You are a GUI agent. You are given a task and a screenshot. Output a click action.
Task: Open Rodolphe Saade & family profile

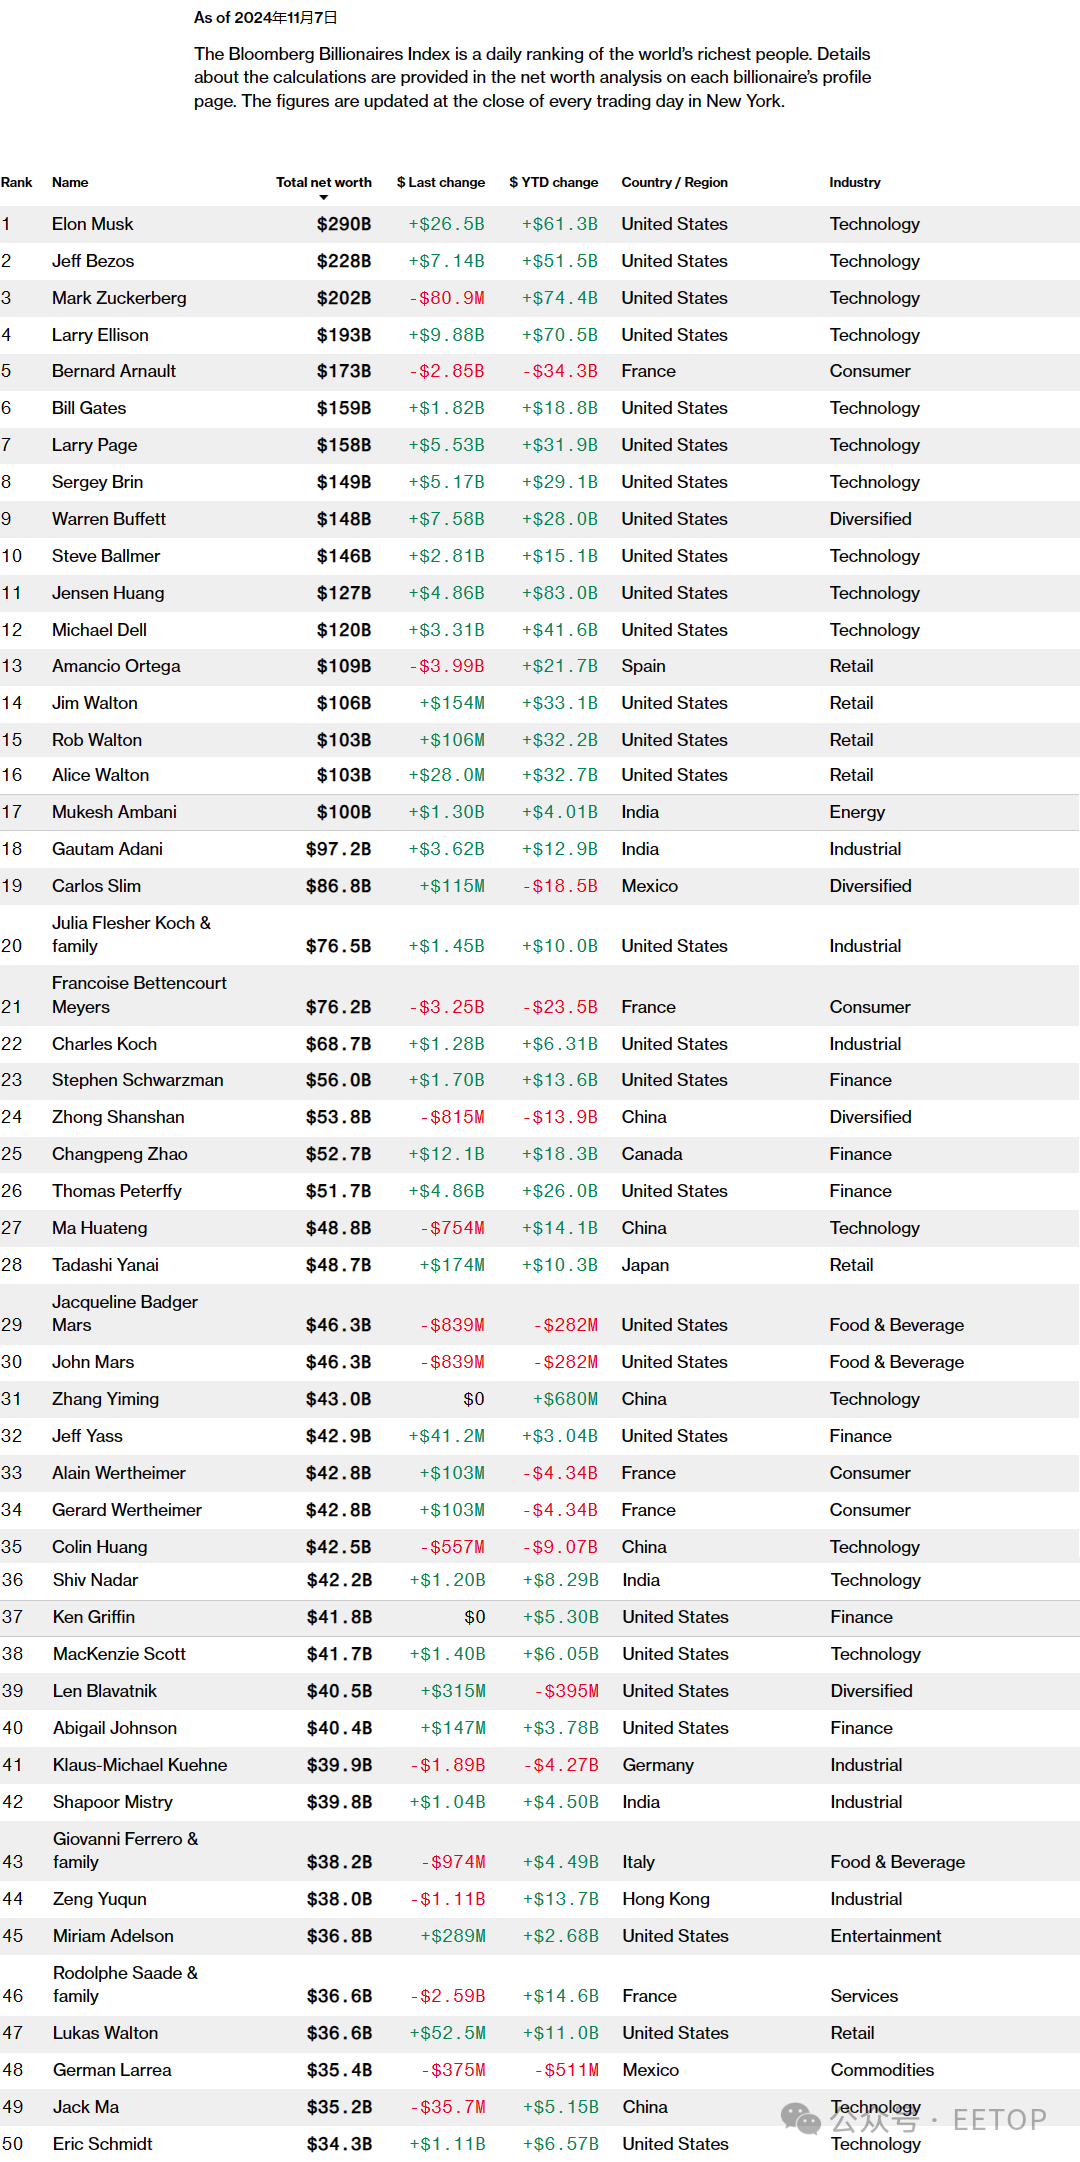point(125,1984)
